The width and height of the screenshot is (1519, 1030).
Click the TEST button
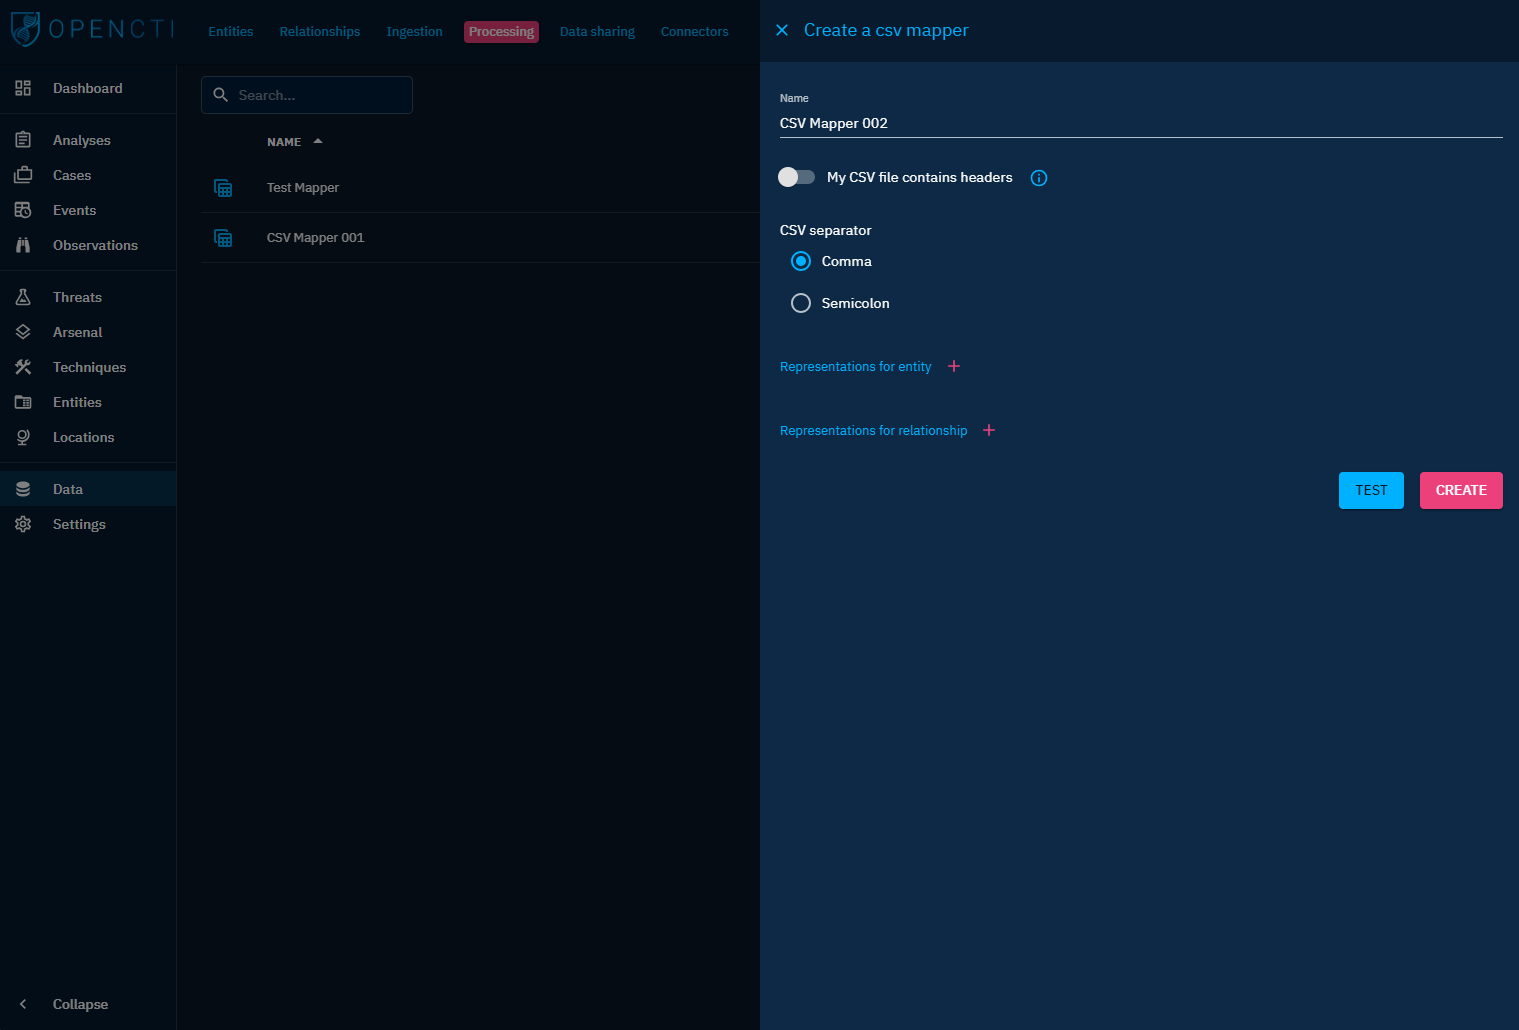(1371, 490)
